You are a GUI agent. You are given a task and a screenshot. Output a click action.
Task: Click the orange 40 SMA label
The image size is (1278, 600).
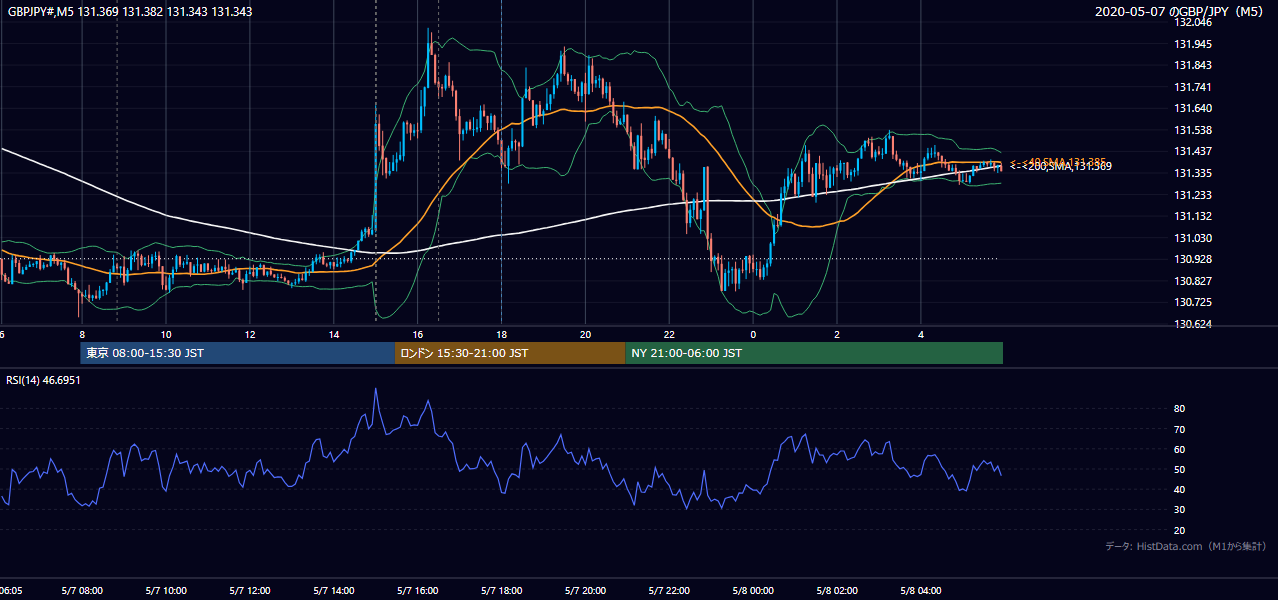coord(1058,160)
